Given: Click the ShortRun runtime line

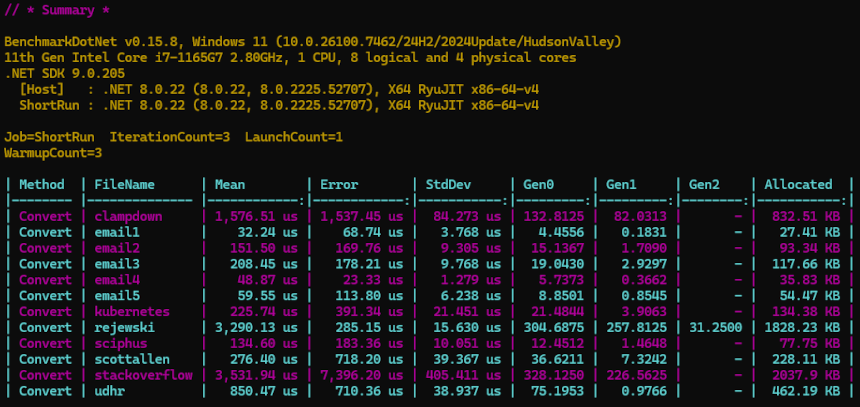Looking at the screenshot, I should [x=279, y=105].
